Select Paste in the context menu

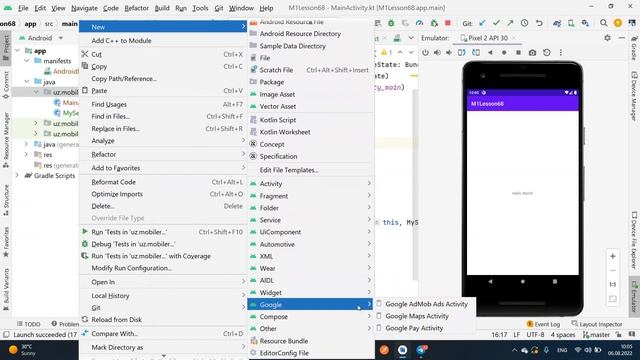point(163,91)
